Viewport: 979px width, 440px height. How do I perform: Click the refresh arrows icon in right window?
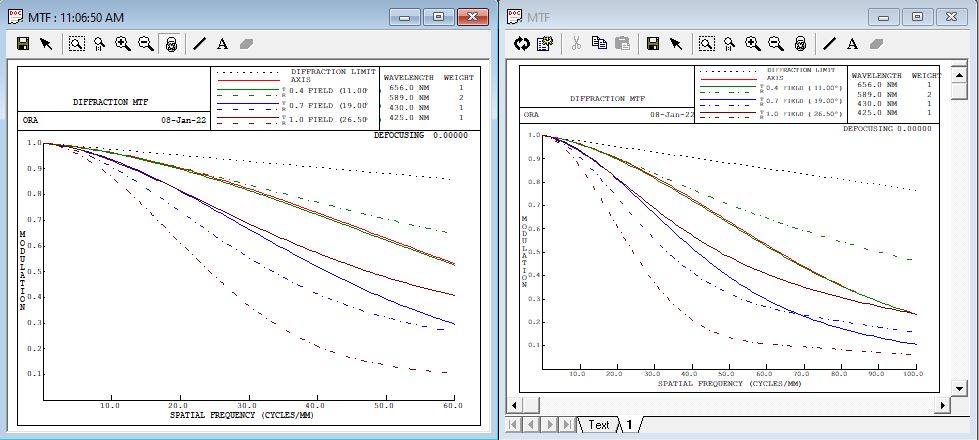(x=521, y=43)
